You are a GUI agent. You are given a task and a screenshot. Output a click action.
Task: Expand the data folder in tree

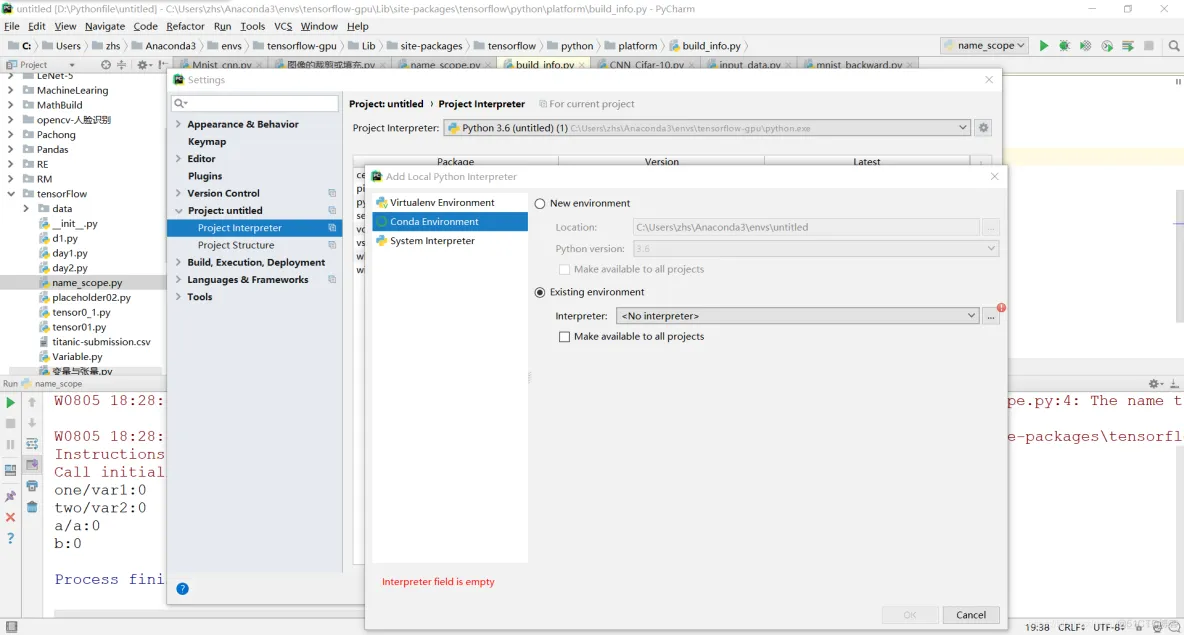pyautogui.click(x=26, y=208)
